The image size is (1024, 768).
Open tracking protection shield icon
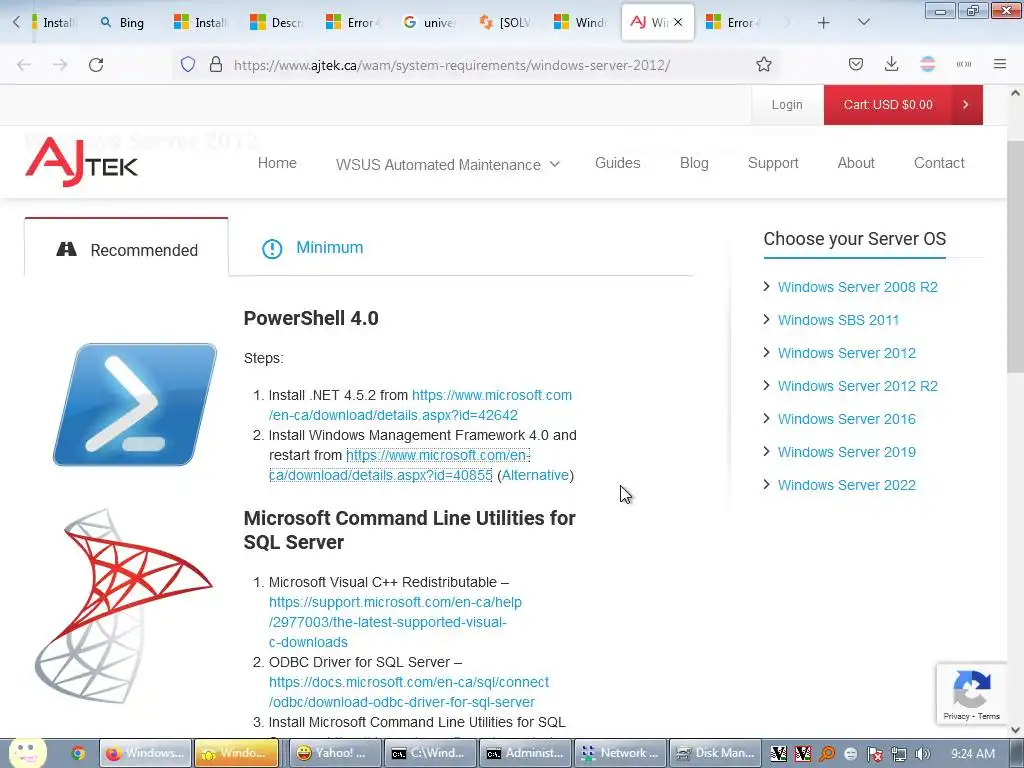(188, 65)
